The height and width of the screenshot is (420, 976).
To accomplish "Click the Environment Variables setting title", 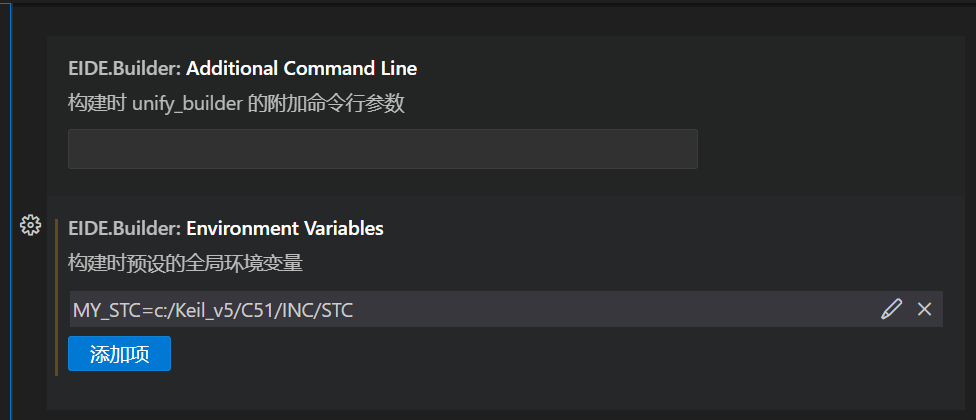I will pyautogui.click(x=284, y=228).
